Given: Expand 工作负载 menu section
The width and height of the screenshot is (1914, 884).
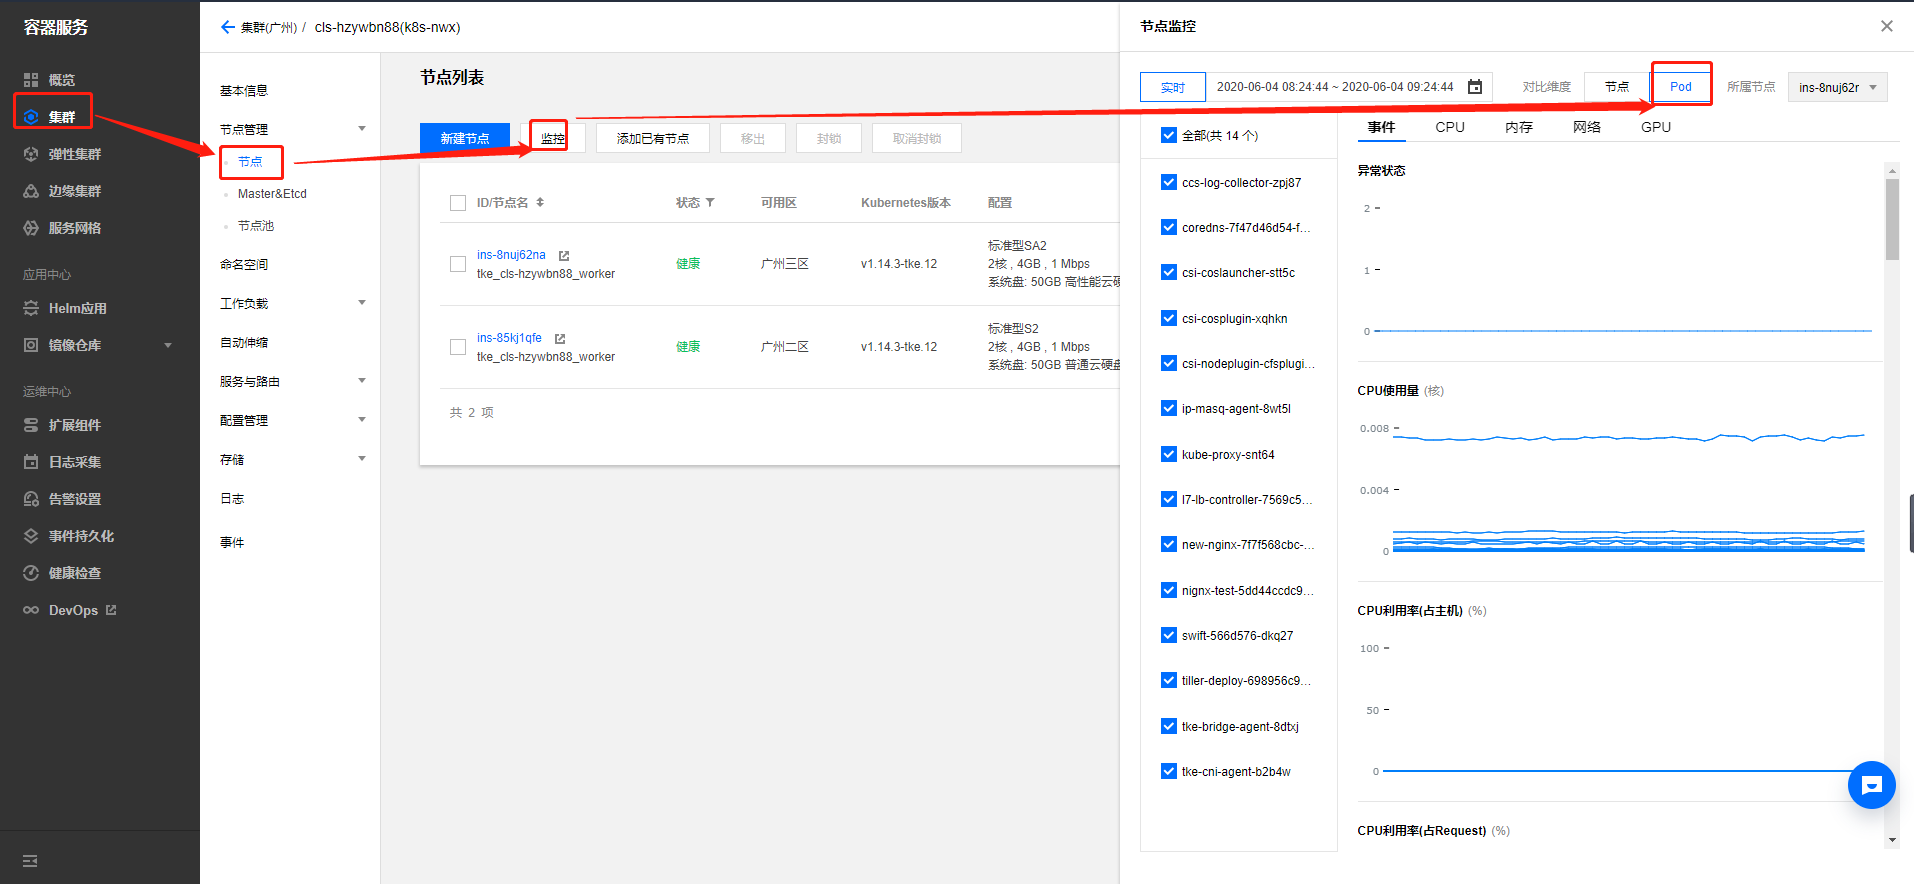Looking at the screenshot, I should (362, 303).
